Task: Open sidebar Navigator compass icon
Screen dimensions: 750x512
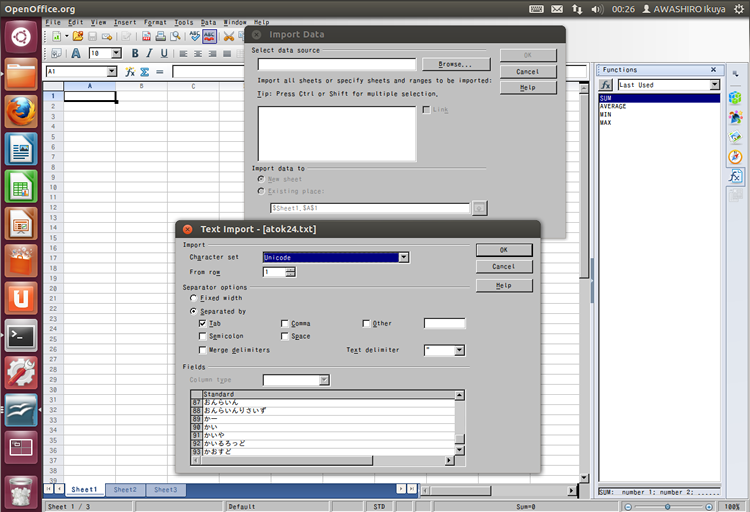Action: 735,156
